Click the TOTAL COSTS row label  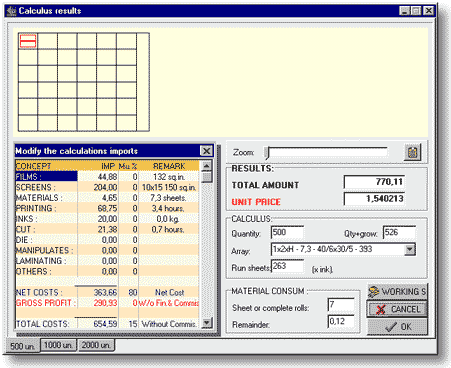point(42,324)
